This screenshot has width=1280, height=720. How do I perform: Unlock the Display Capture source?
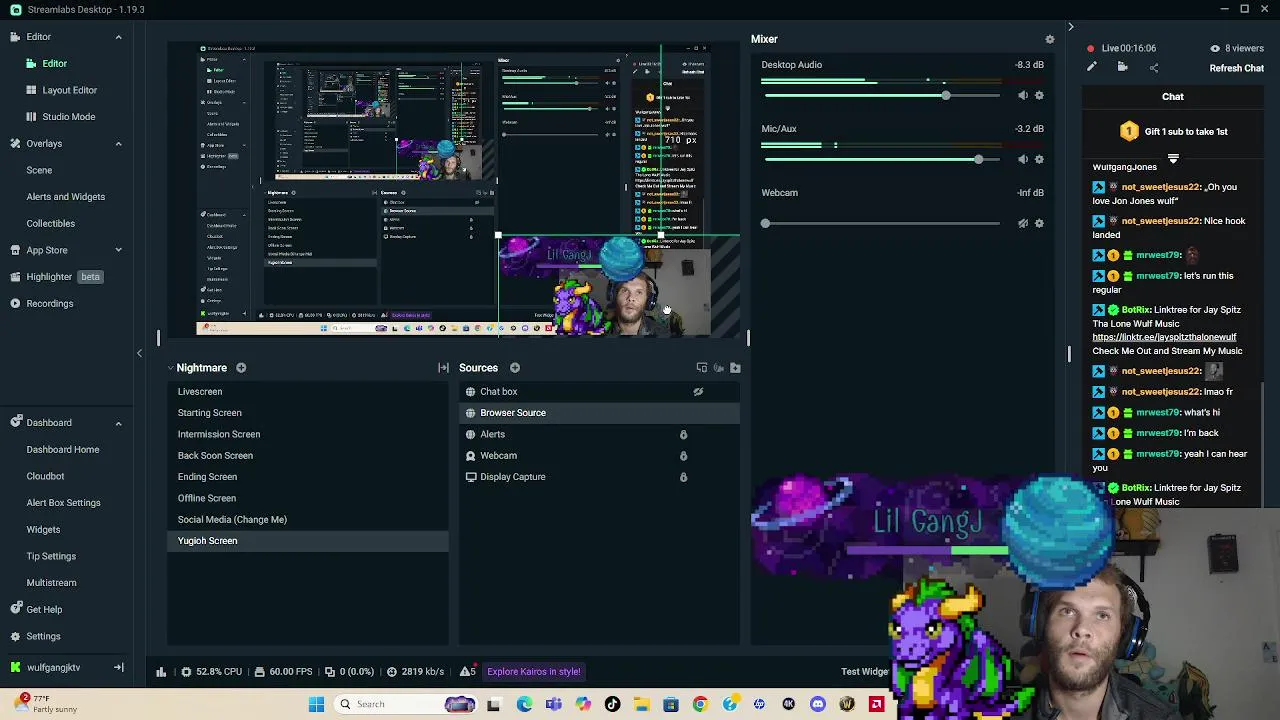683,477
